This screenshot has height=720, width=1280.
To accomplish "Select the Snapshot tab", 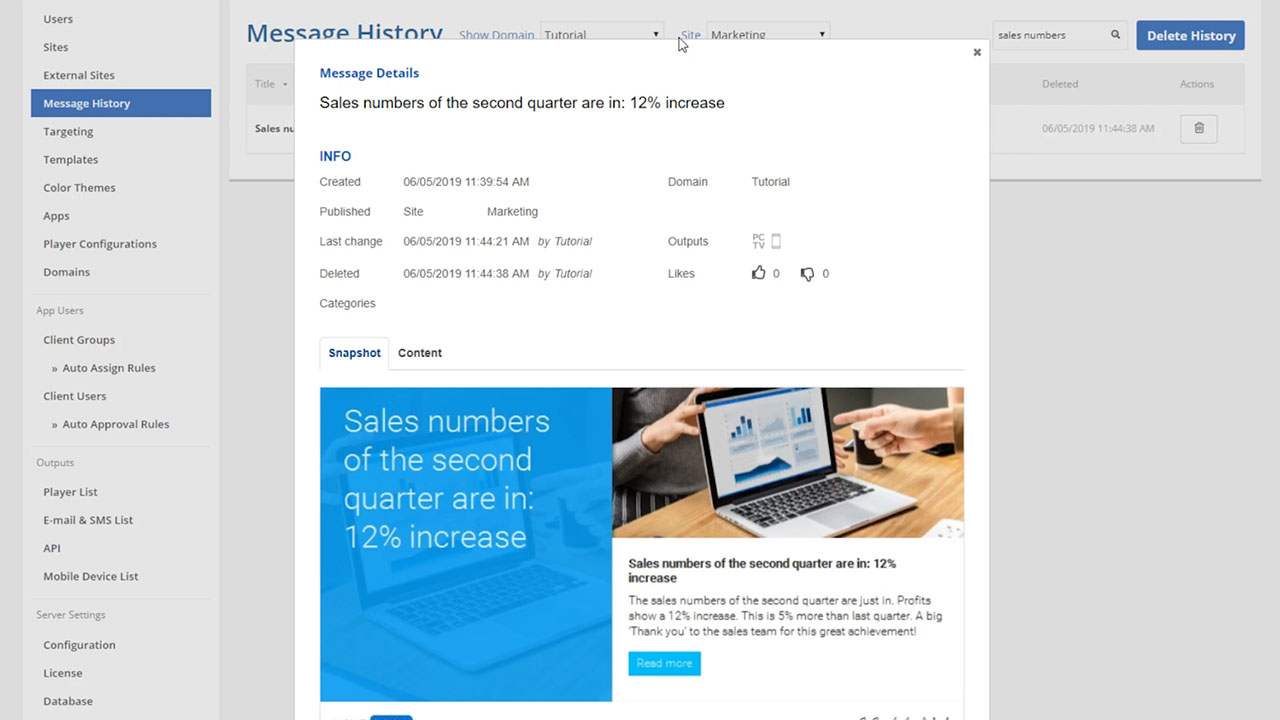I will pyautogui.click(x=354, y=353).
